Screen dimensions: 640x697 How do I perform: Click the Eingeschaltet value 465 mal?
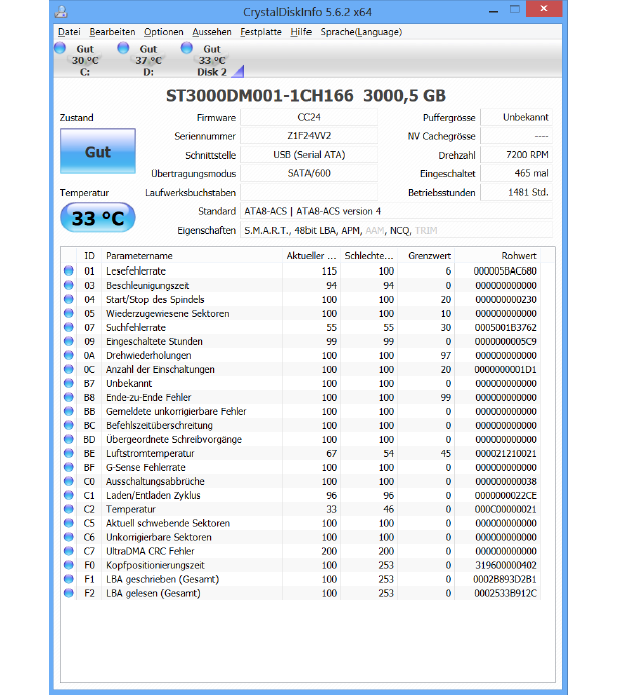[516, 173]
